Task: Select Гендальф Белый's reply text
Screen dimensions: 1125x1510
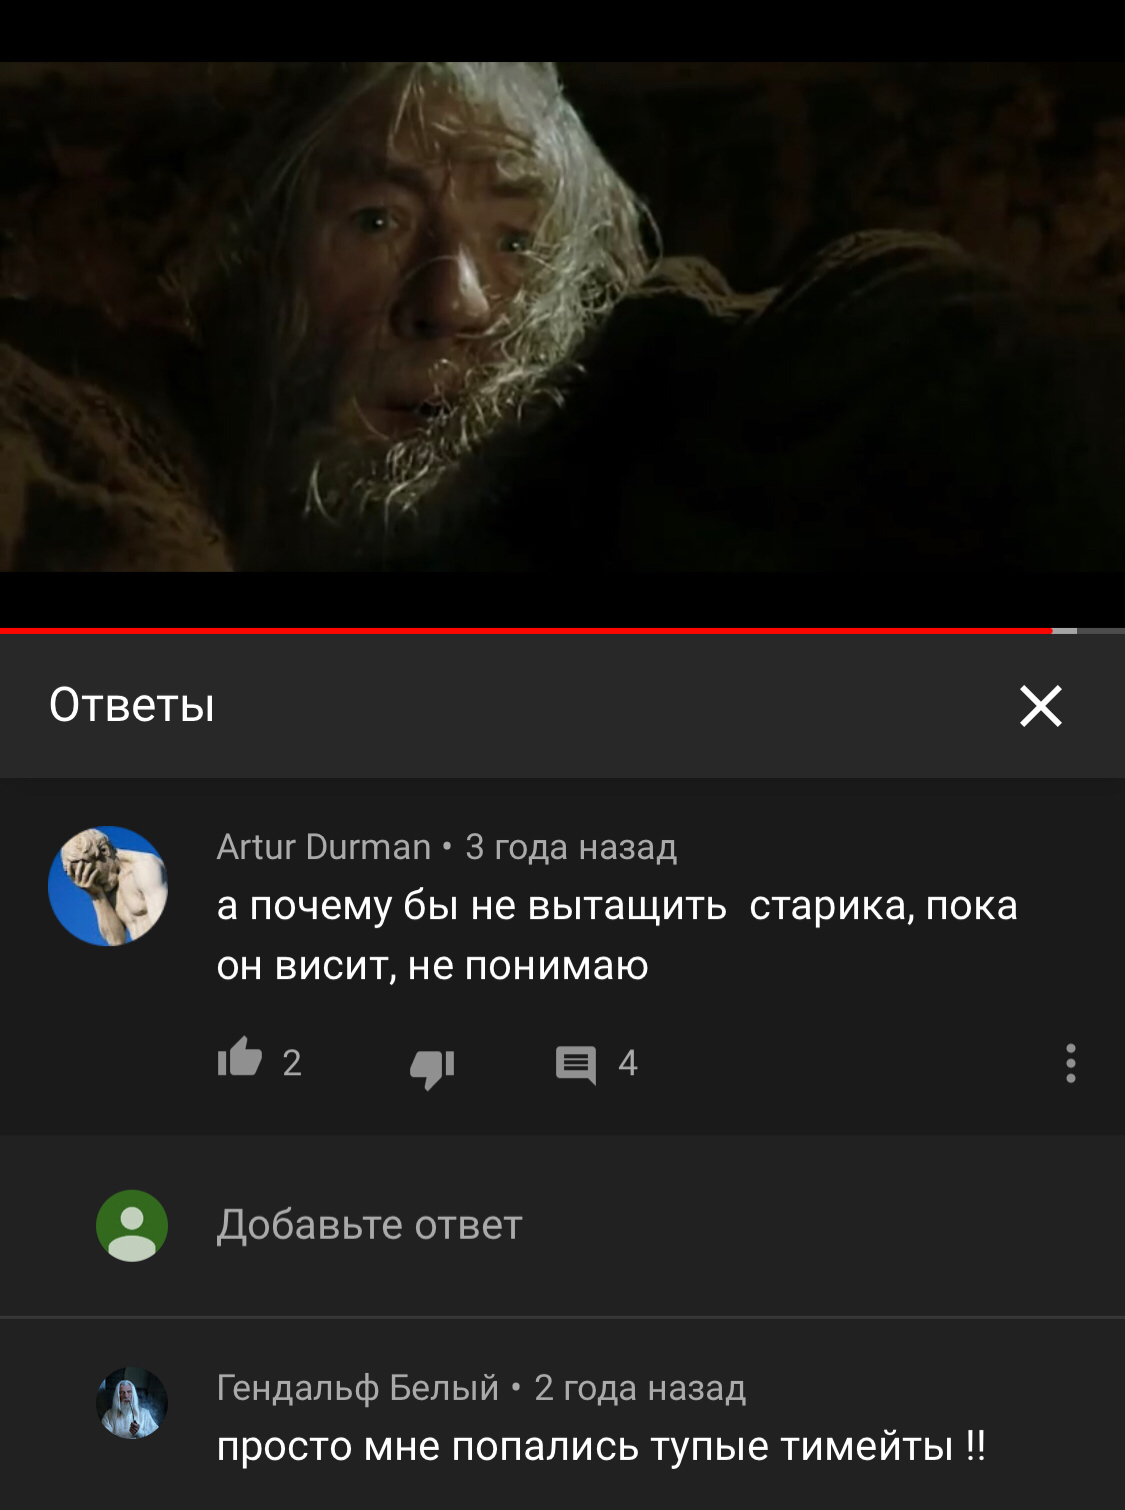Action: pos(601,1446)
